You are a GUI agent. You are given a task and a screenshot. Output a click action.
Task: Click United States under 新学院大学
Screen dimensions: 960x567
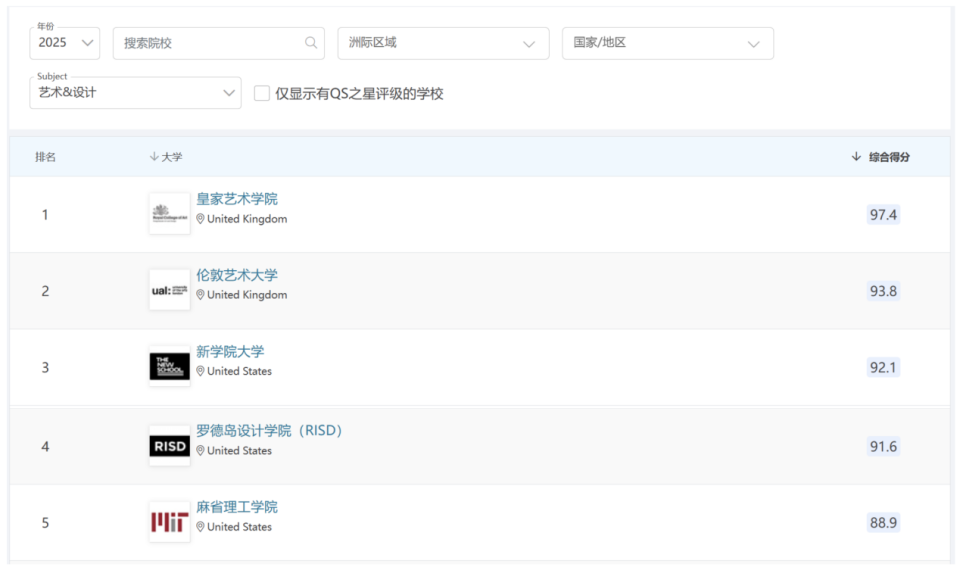click(x=239, y=371)
